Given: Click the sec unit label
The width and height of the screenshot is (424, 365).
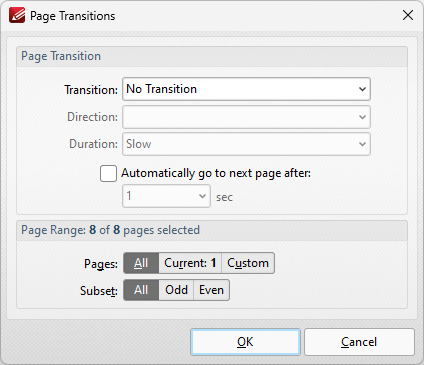Looking at the screenshot, I should pyautogui.click(x=224, y=197).
